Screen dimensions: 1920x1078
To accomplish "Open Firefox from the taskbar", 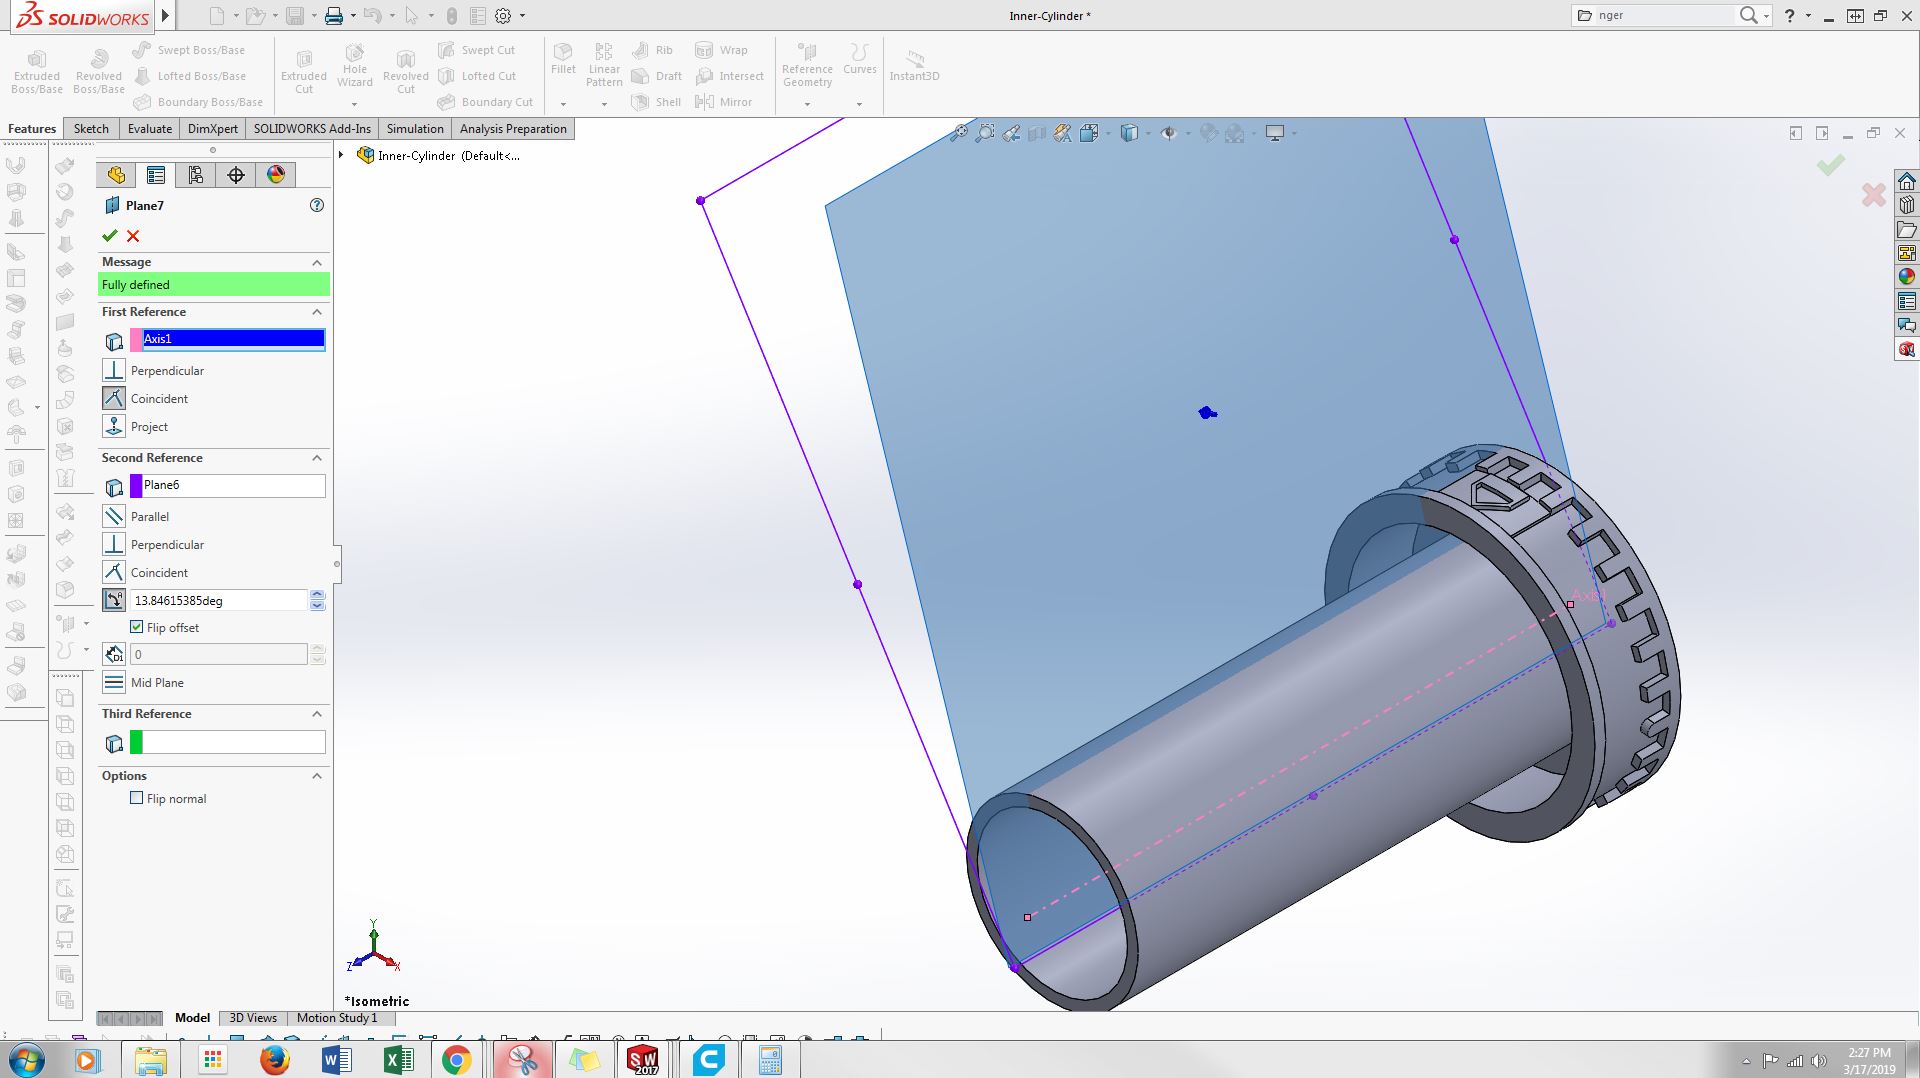I will point(274,1059).
